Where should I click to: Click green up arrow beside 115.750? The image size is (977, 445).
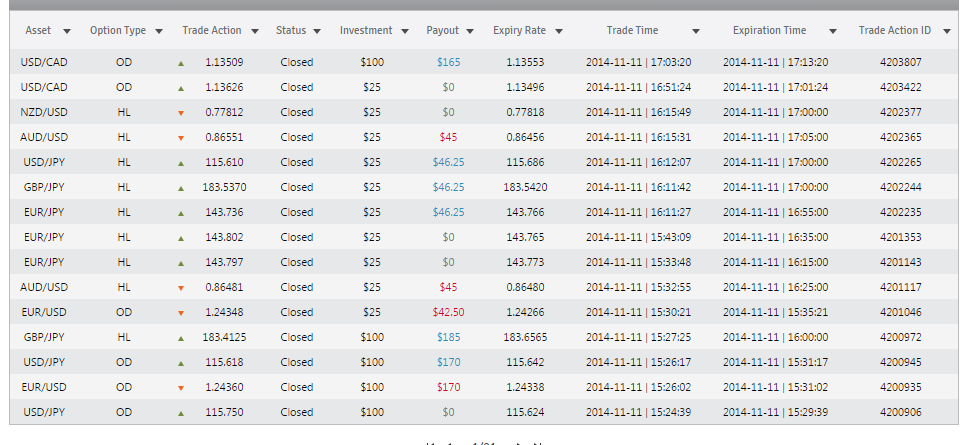181,413
